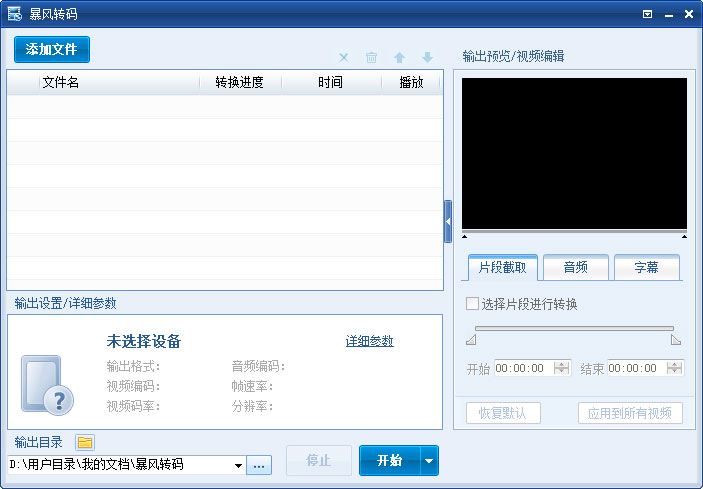
Task: Enable 选择片段进行转换 checkbox
Action: click(x=473, y=304)
